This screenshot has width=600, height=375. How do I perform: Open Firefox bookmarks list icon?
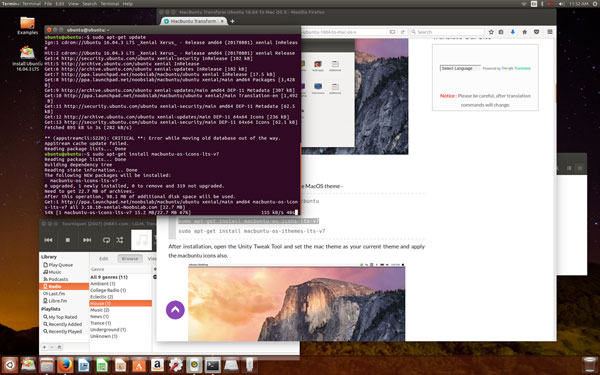click(501, 32)
